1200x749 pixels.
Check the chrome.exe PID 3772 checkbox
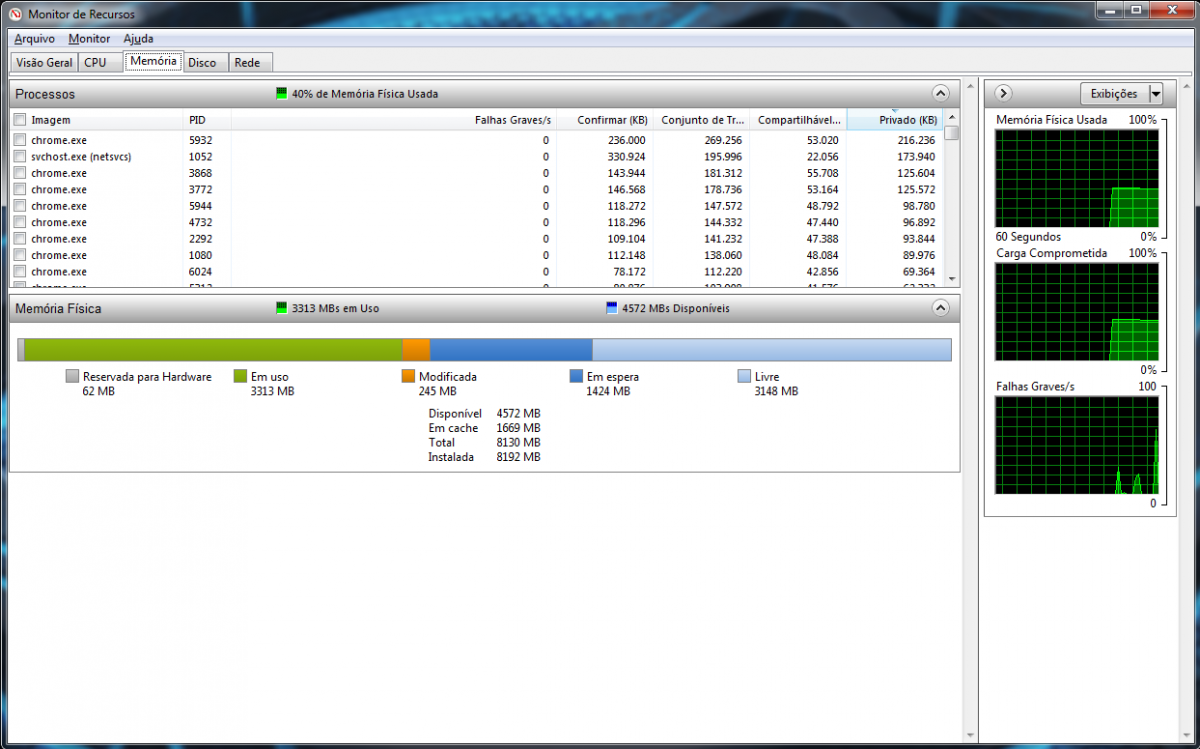pyautogui.click(x=19, y=190)
